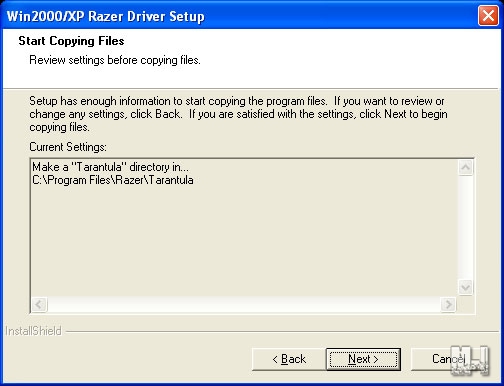
Task: Click the 'Make a "Tarantula" directory in...' line
Action: click(x=110, y=167)
